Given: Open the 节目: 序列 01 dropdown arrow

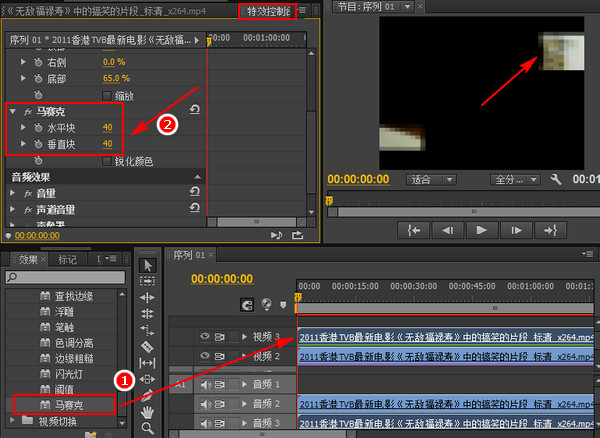Looking at the screenshot, I should [407, 7].
